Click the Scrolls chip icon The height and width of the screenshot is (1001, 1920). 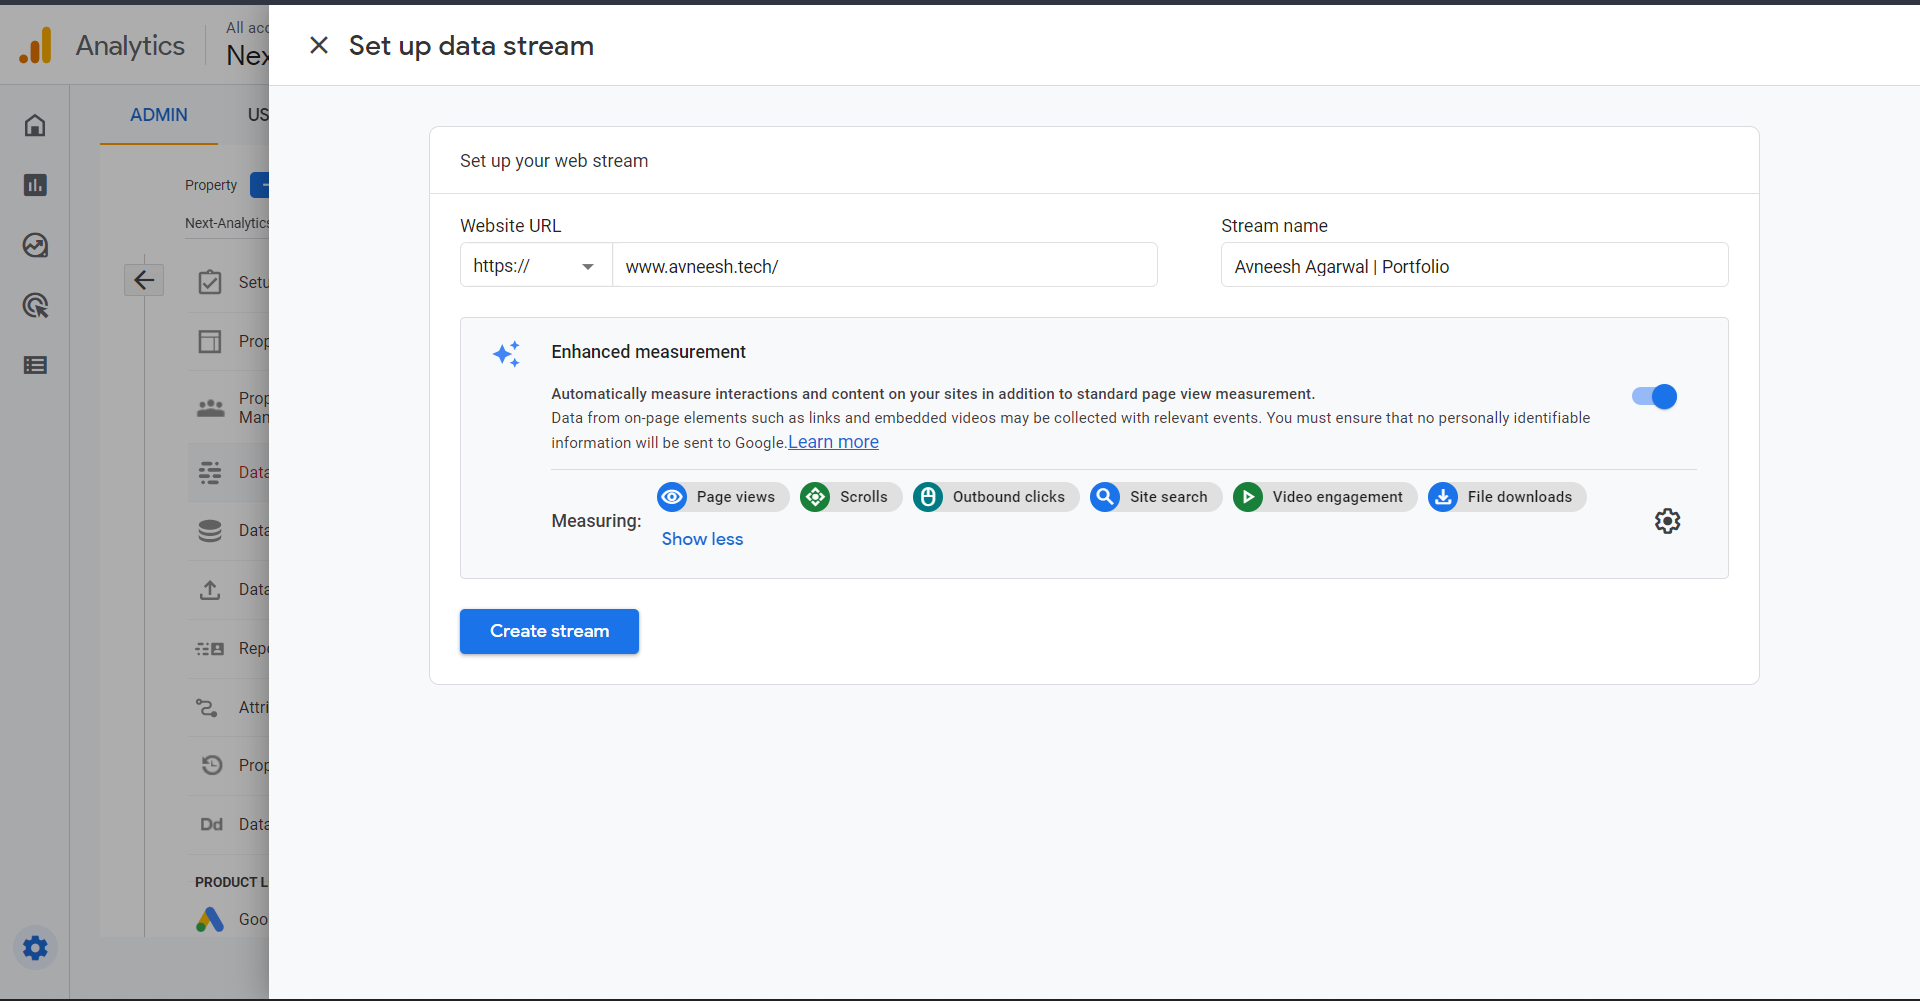(x=815, y=497)
